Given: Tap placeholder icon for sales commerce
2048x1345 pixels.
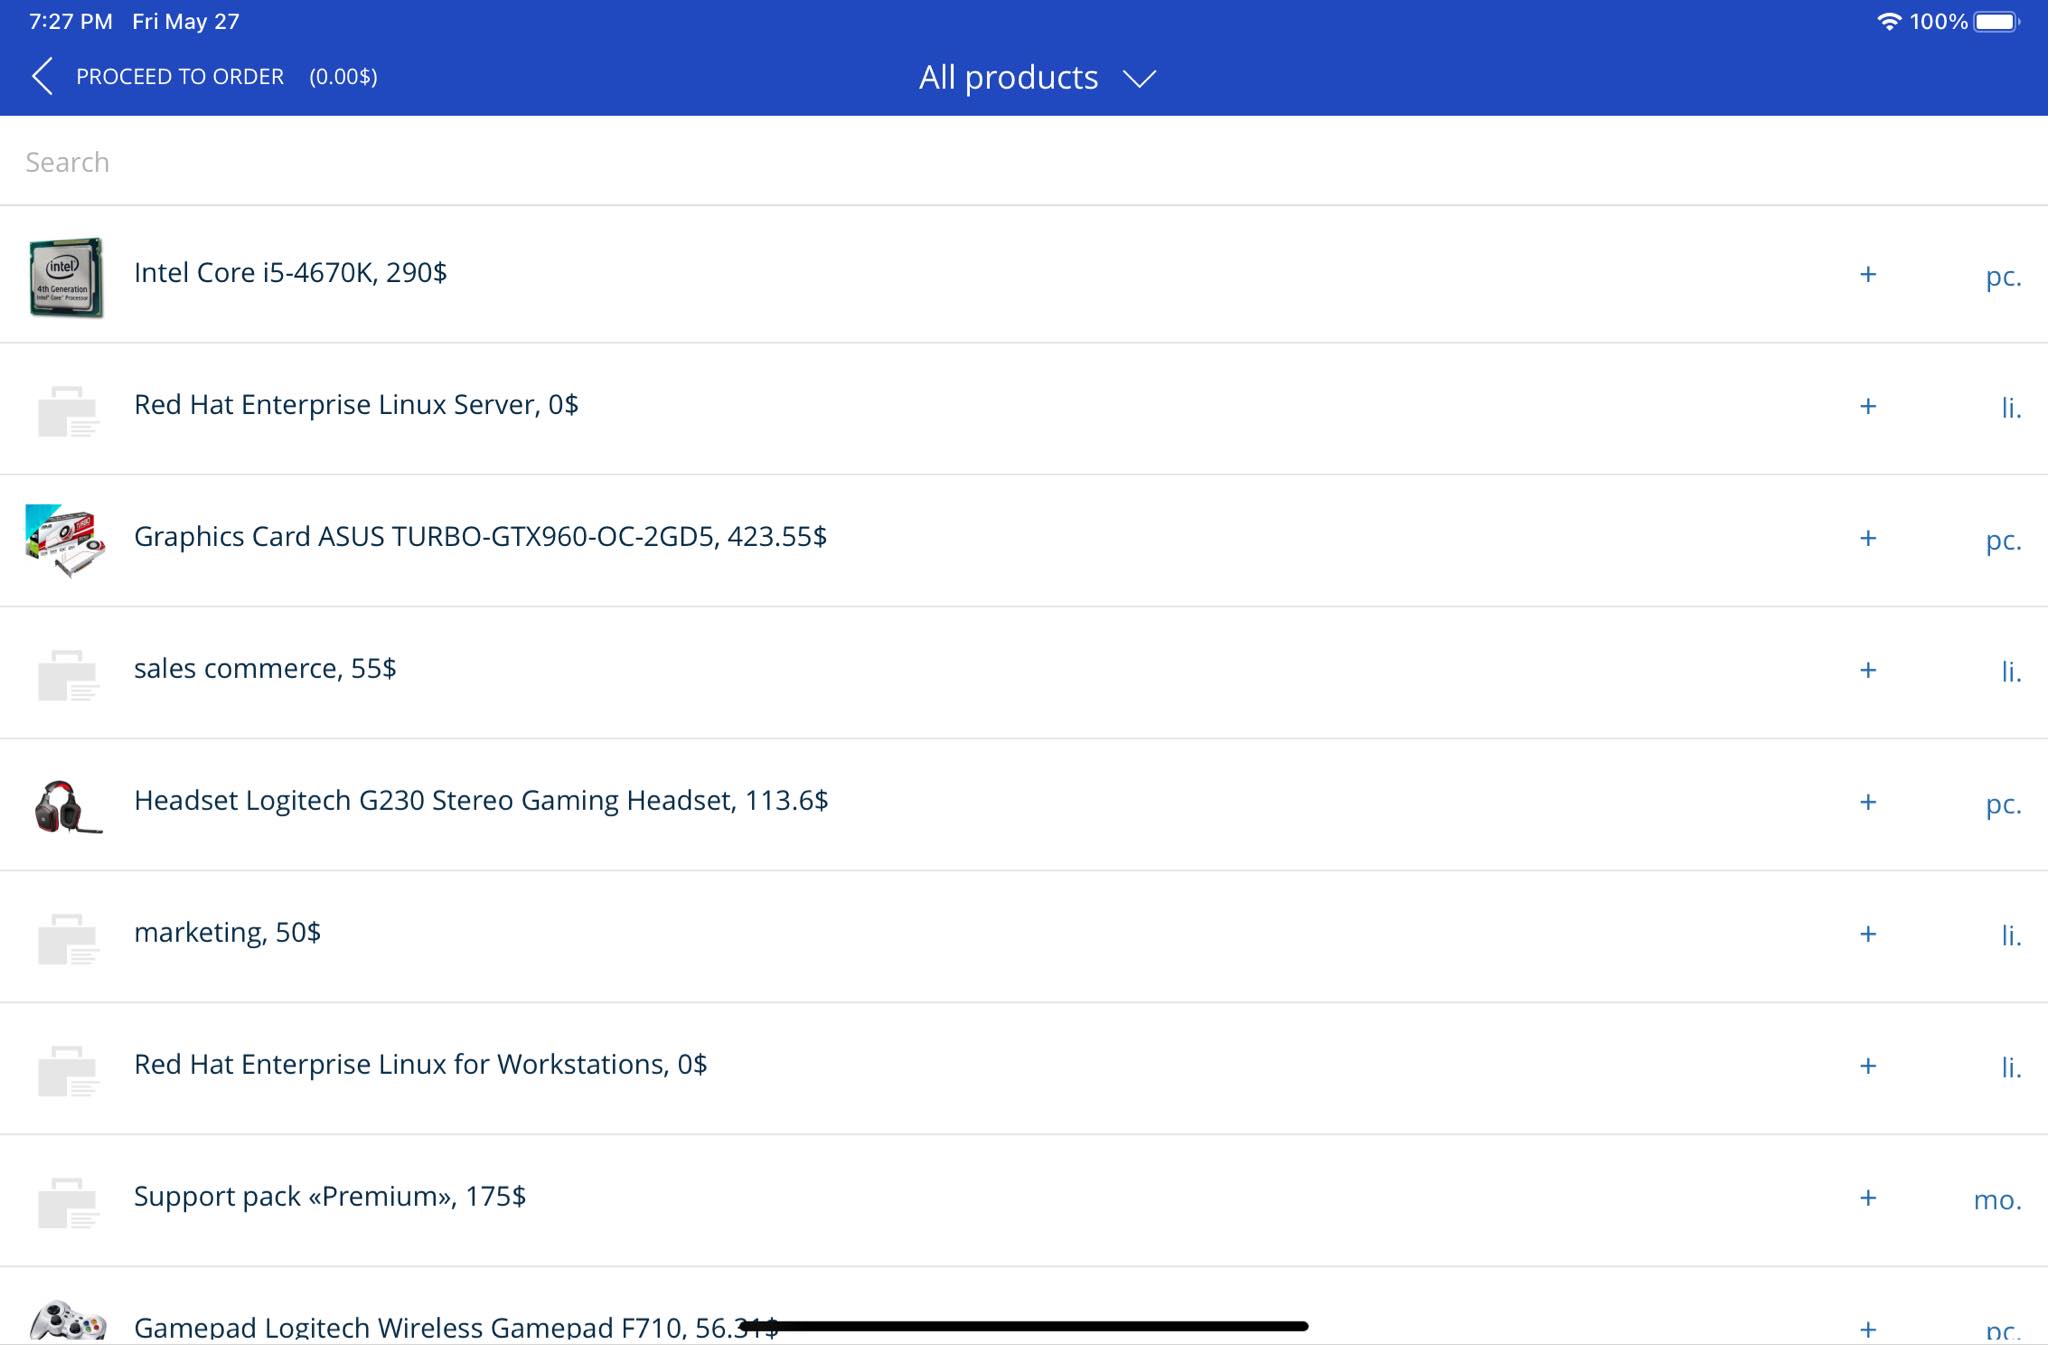Looking at the screenshot, I should click(68, 675).
